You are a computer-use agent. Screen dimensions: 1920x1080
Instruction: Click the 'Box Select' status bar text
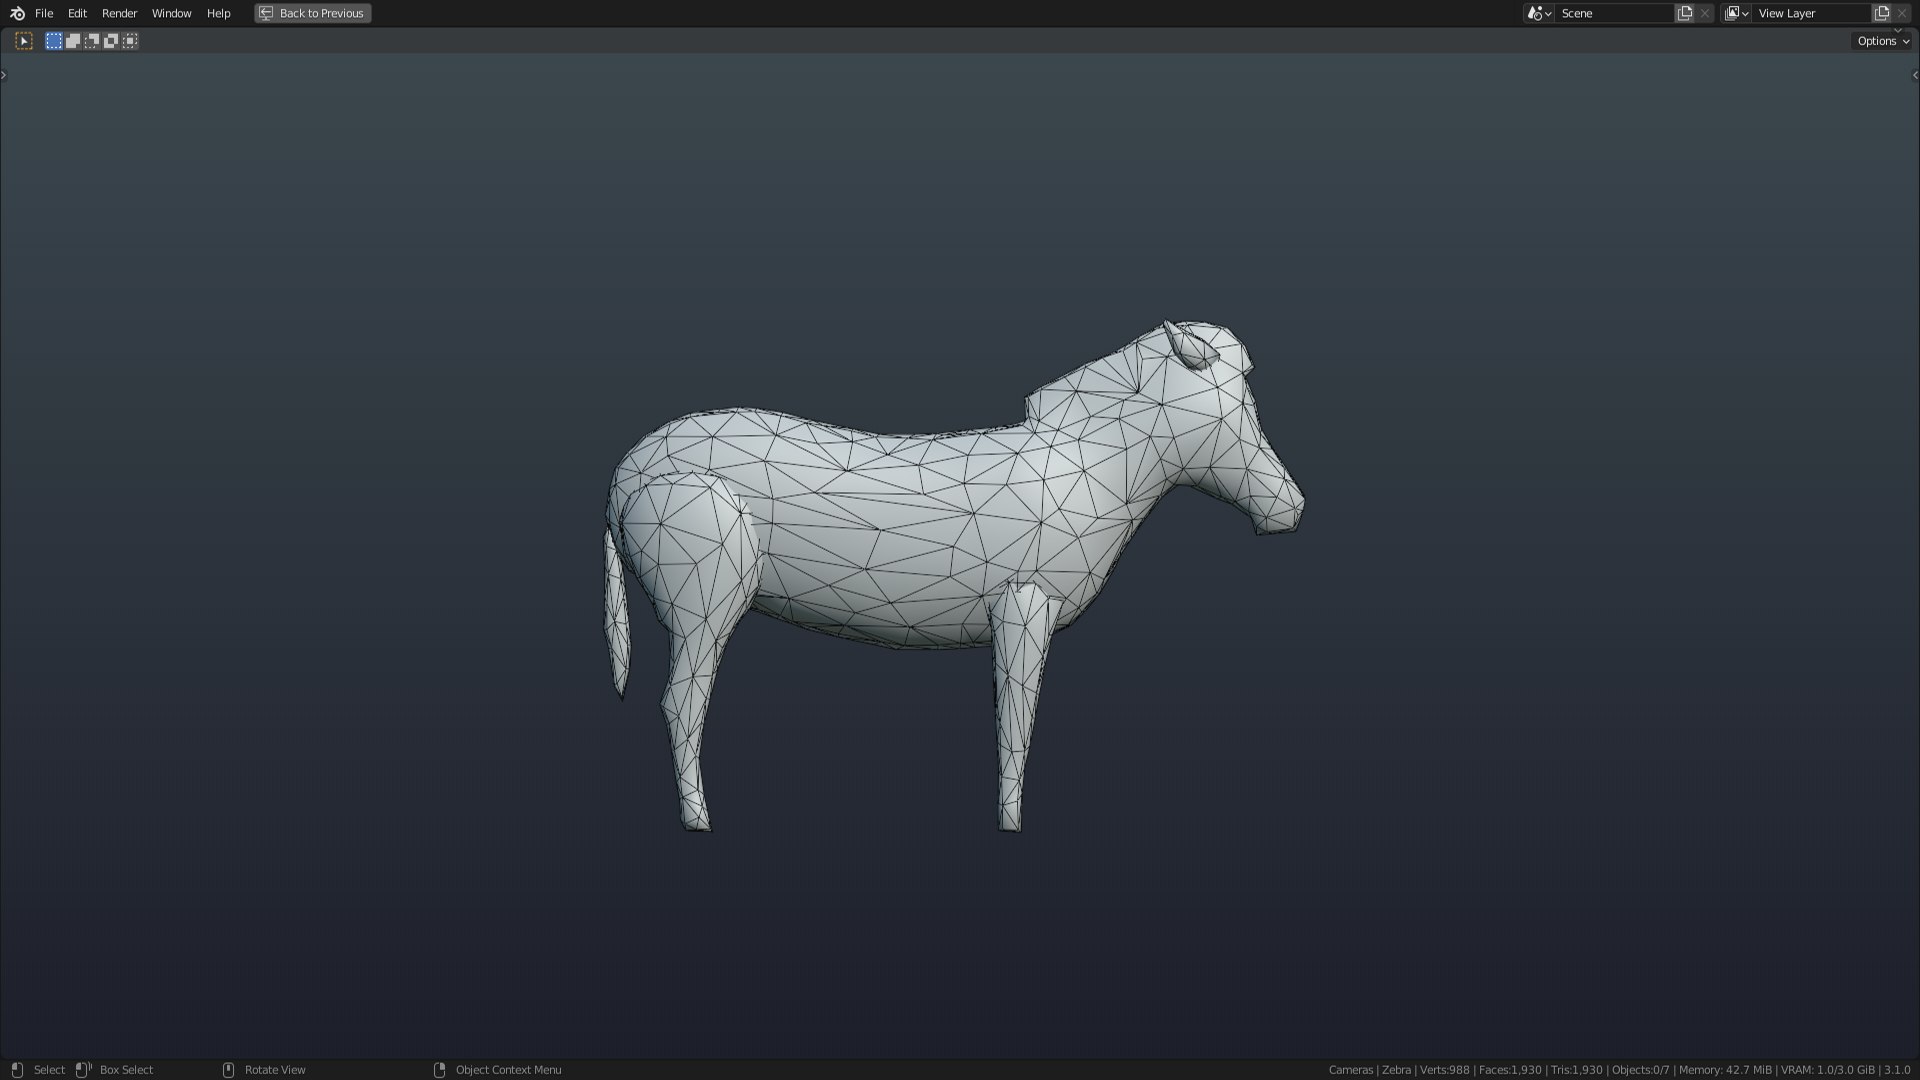126,1070
